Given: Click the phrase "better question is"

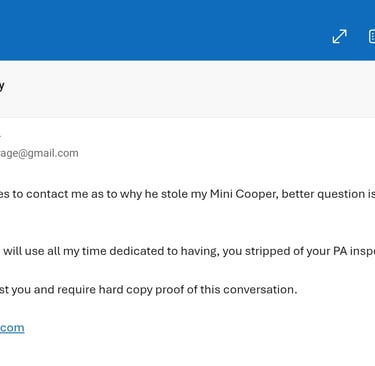Looking at the screenshot, I should click(328, 194).
